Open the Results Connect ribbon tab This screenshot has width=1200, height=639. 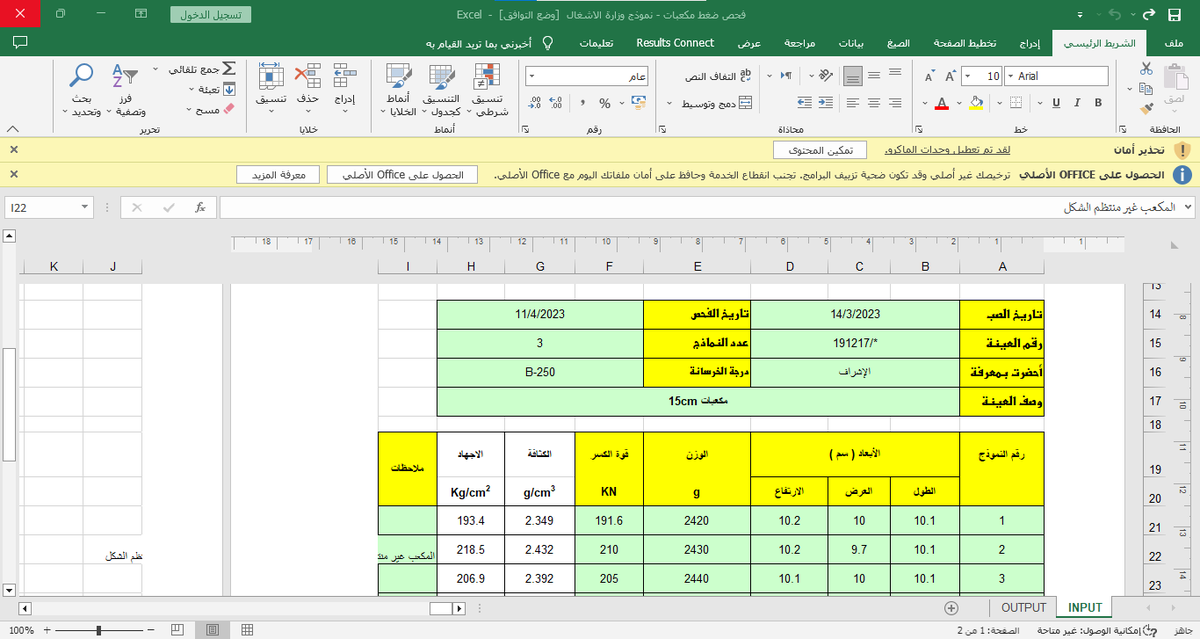tap(675, 43)
